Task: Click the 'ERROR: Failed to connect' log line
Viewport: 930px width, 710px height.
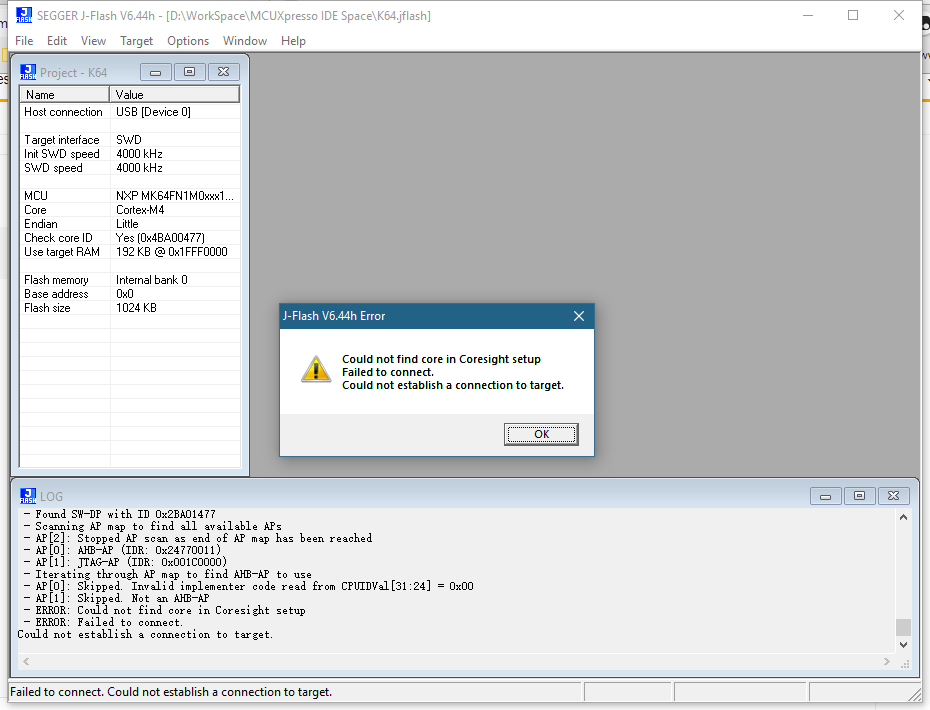Action: 103,622
